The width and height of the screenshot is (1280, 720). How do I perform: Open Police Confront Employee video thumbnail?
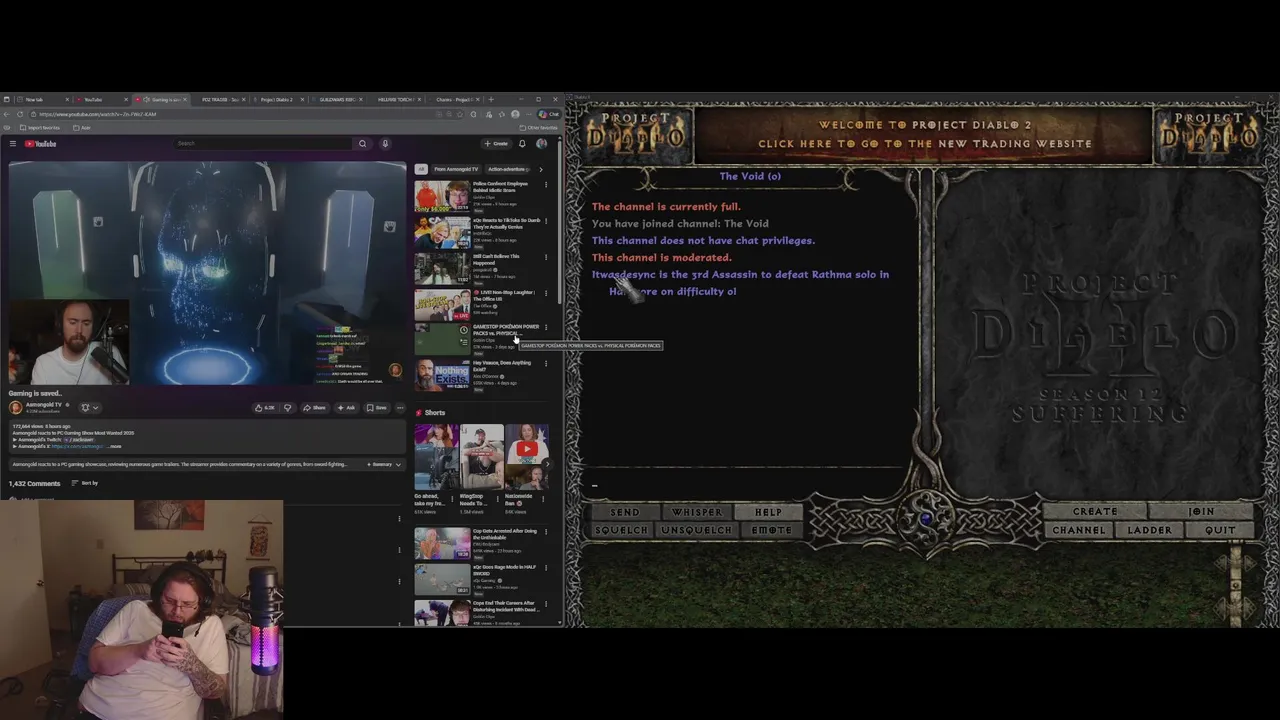pos(442,196)
